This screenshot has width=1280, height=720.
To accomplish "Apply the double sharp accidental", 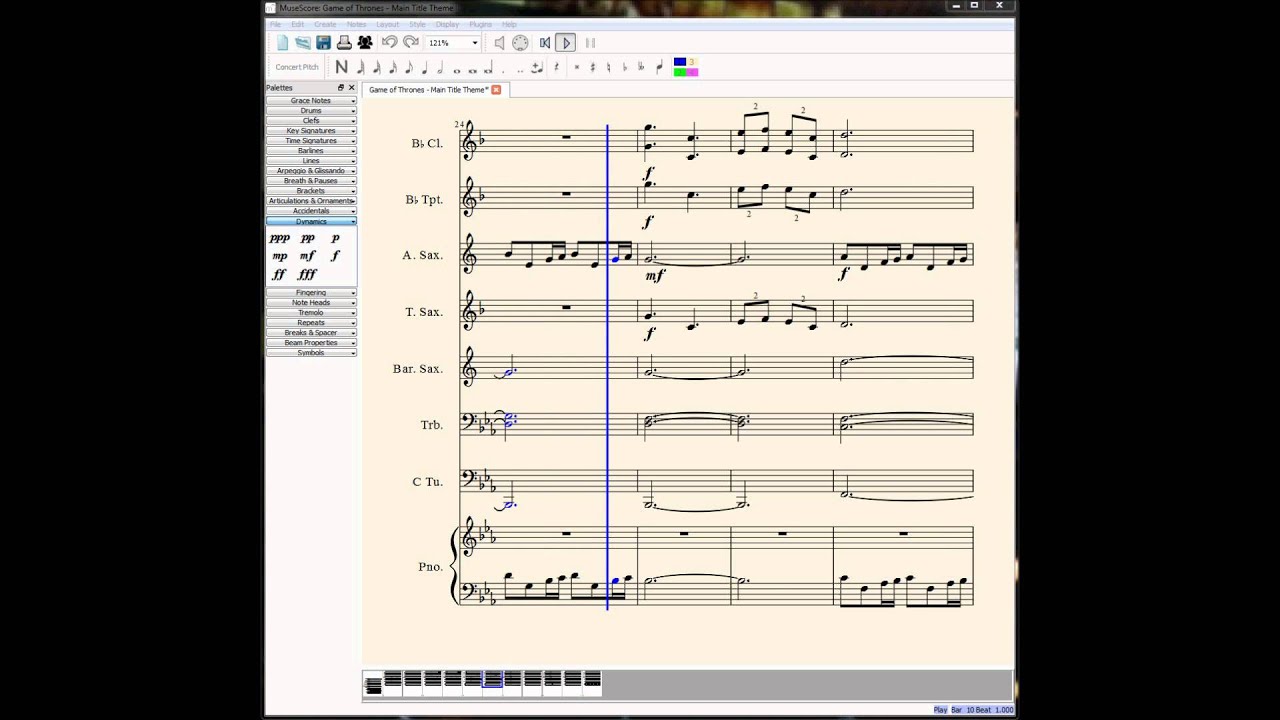I will point(576,68).
